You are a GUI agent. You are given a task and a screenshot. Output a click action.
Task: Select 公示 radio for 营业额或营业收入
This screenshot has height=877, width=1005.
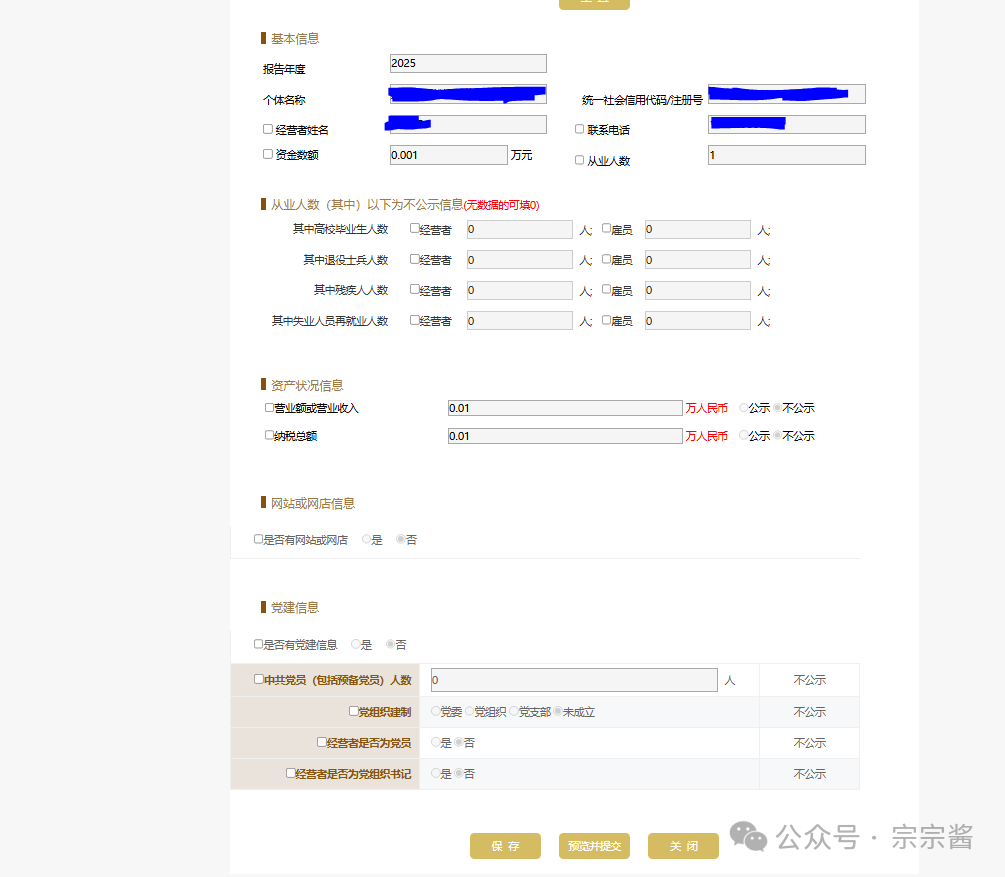point(743,408)
